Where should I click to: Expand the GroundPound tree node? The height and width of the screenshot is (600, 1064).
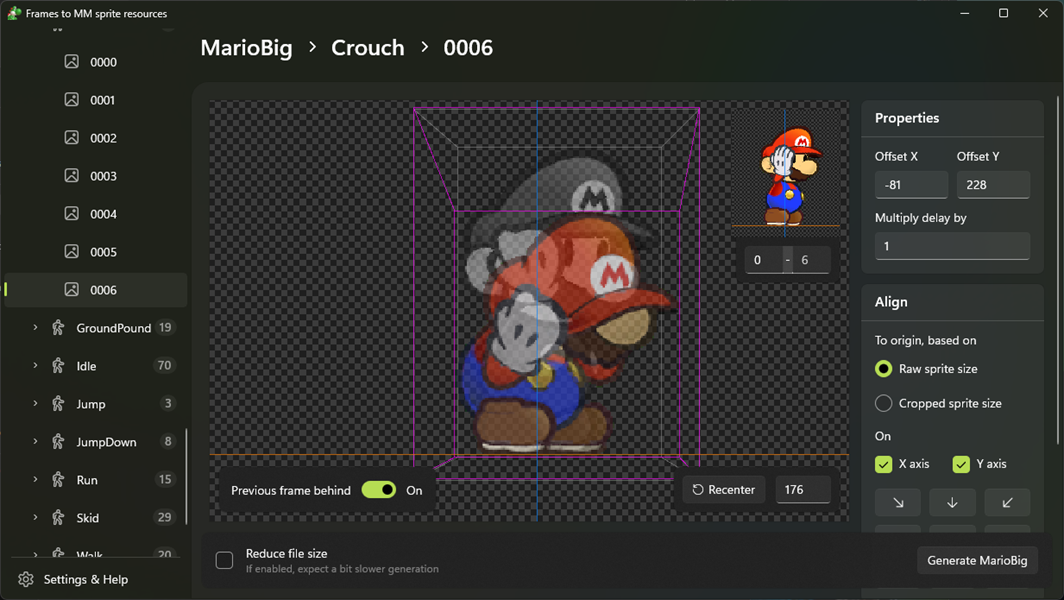coord(35,327)
